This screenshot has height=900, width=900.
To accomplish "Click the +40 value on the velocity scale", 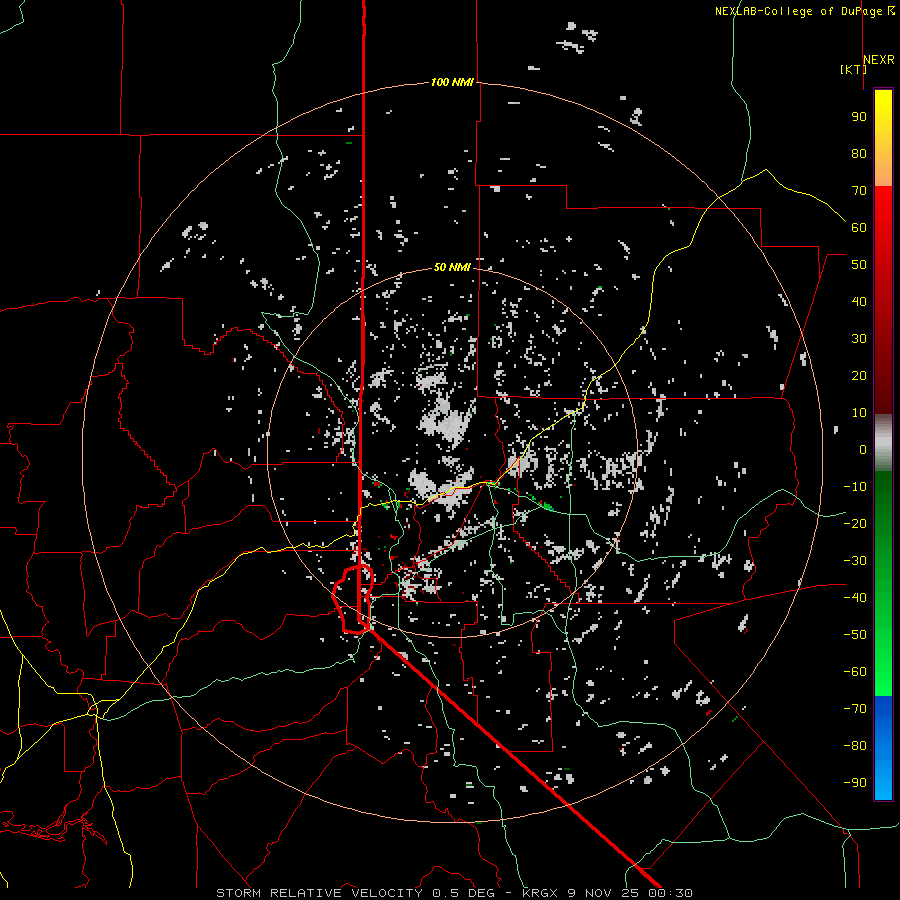I will [859, 302].
